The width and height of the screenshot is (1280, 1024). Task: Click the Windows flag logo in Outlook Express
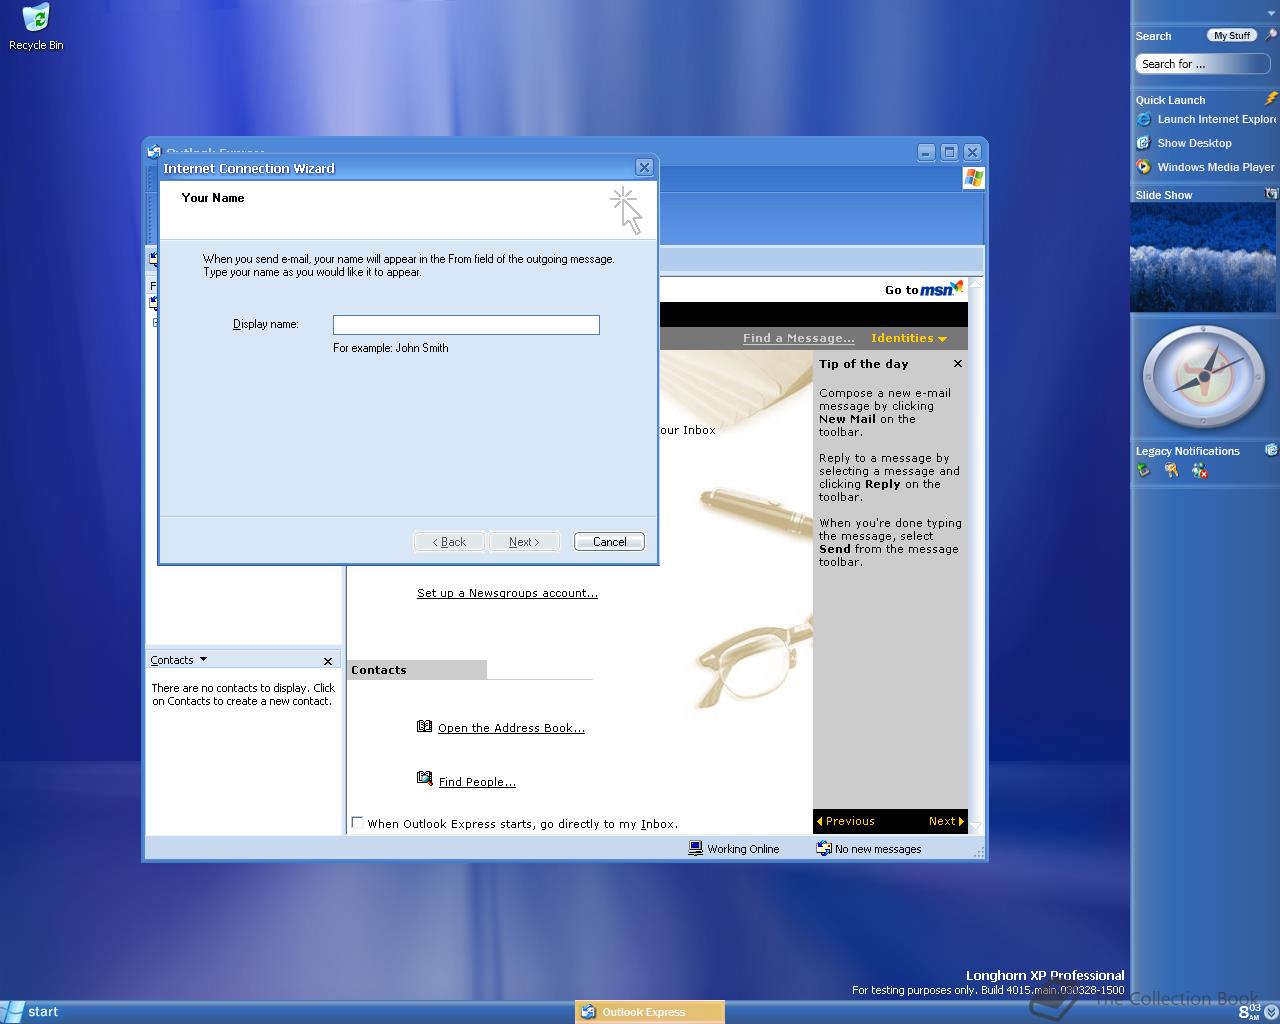(x=973, y=178)
